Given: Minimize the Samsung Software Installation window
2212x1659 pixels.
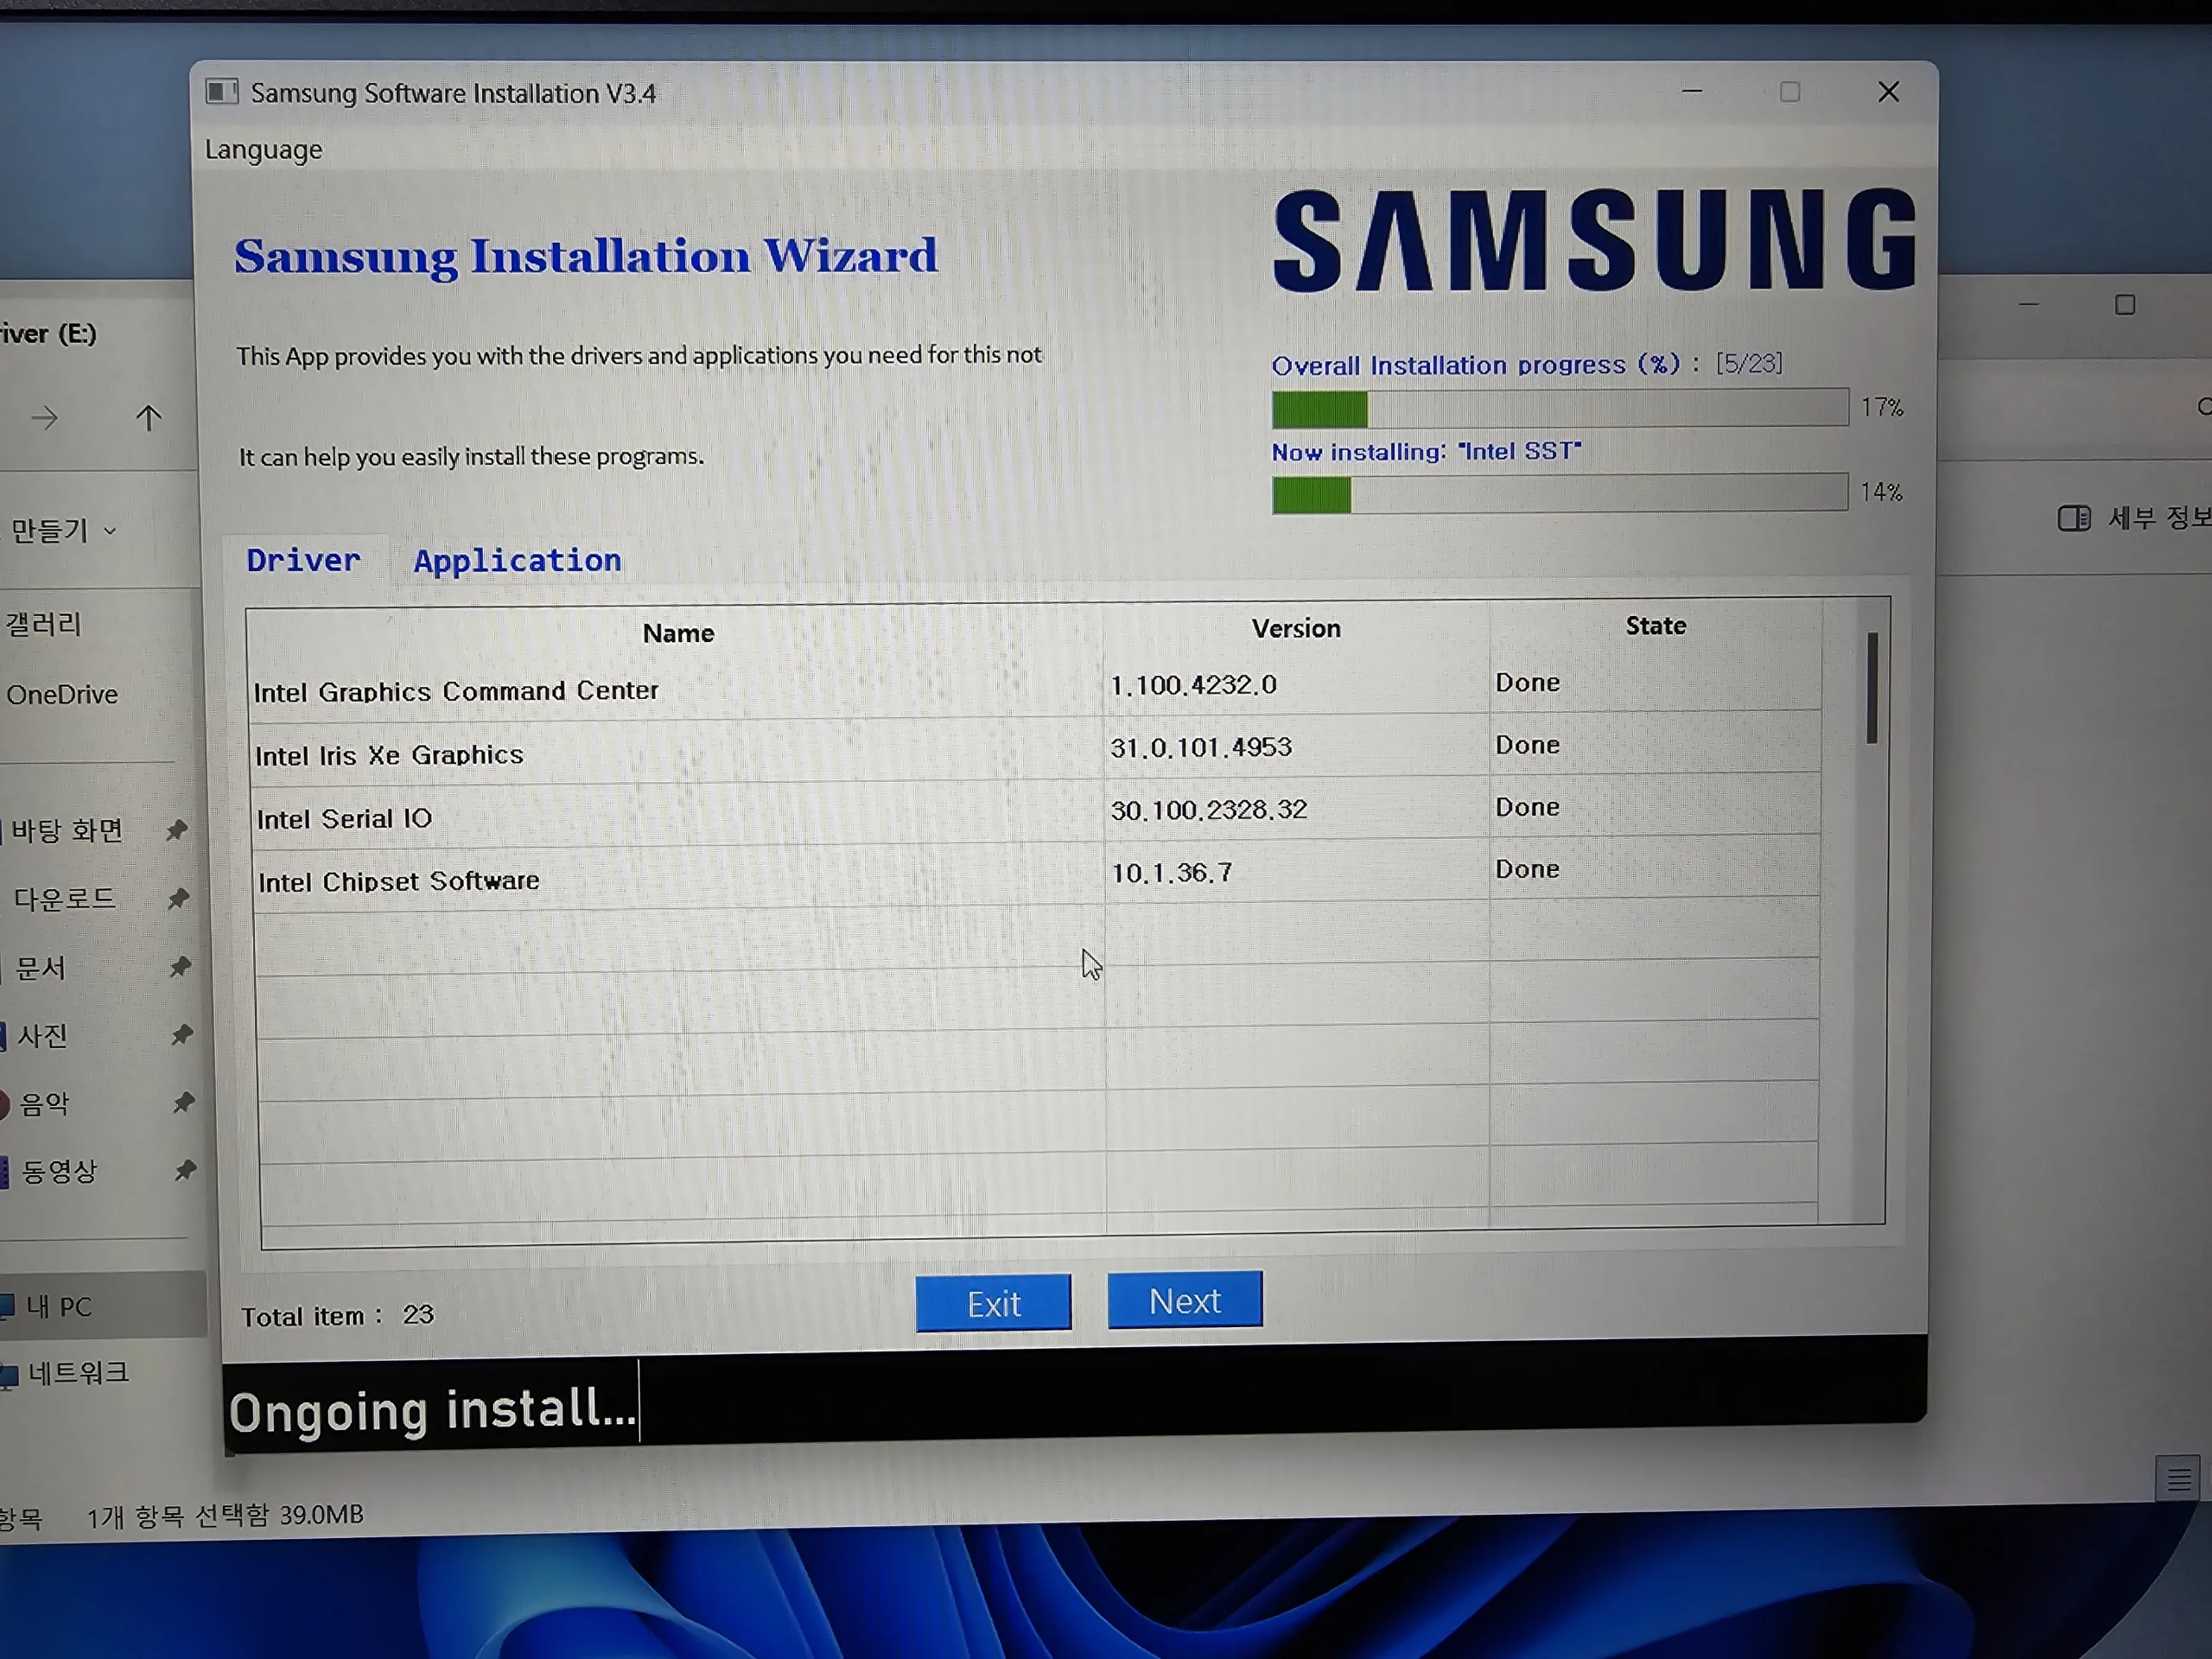Looking at the screenshot, I should pyautogui.click(x=1692, y=91).
